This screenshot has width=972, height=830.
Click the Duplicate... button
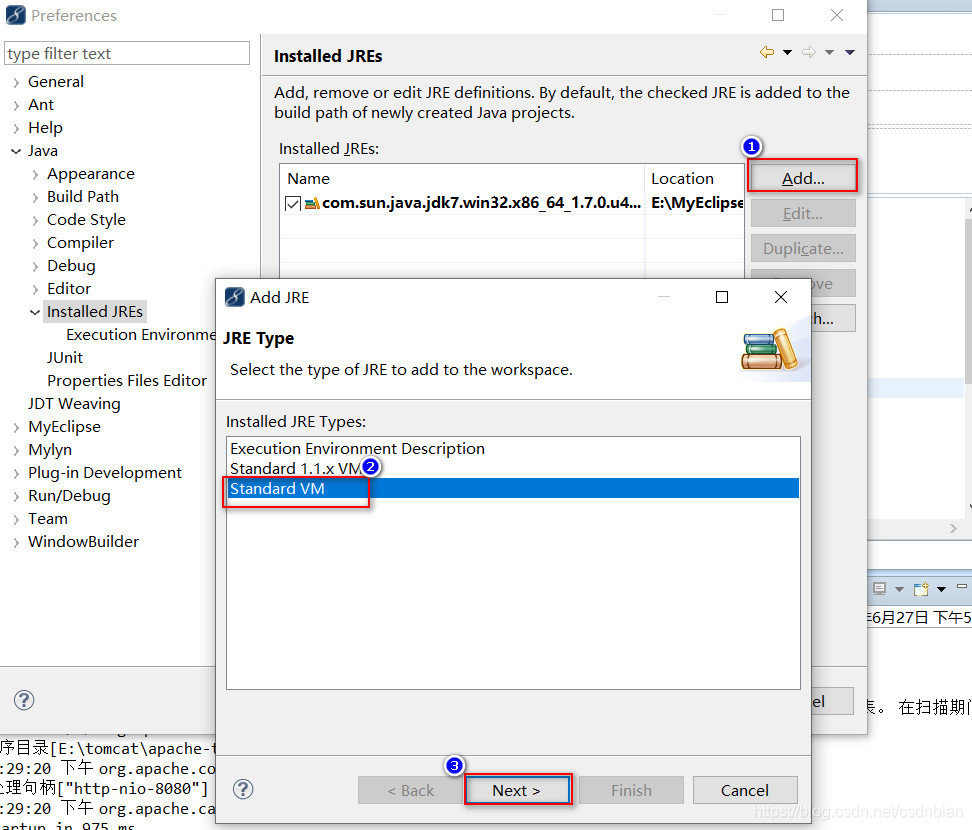[x=803, y=249]
